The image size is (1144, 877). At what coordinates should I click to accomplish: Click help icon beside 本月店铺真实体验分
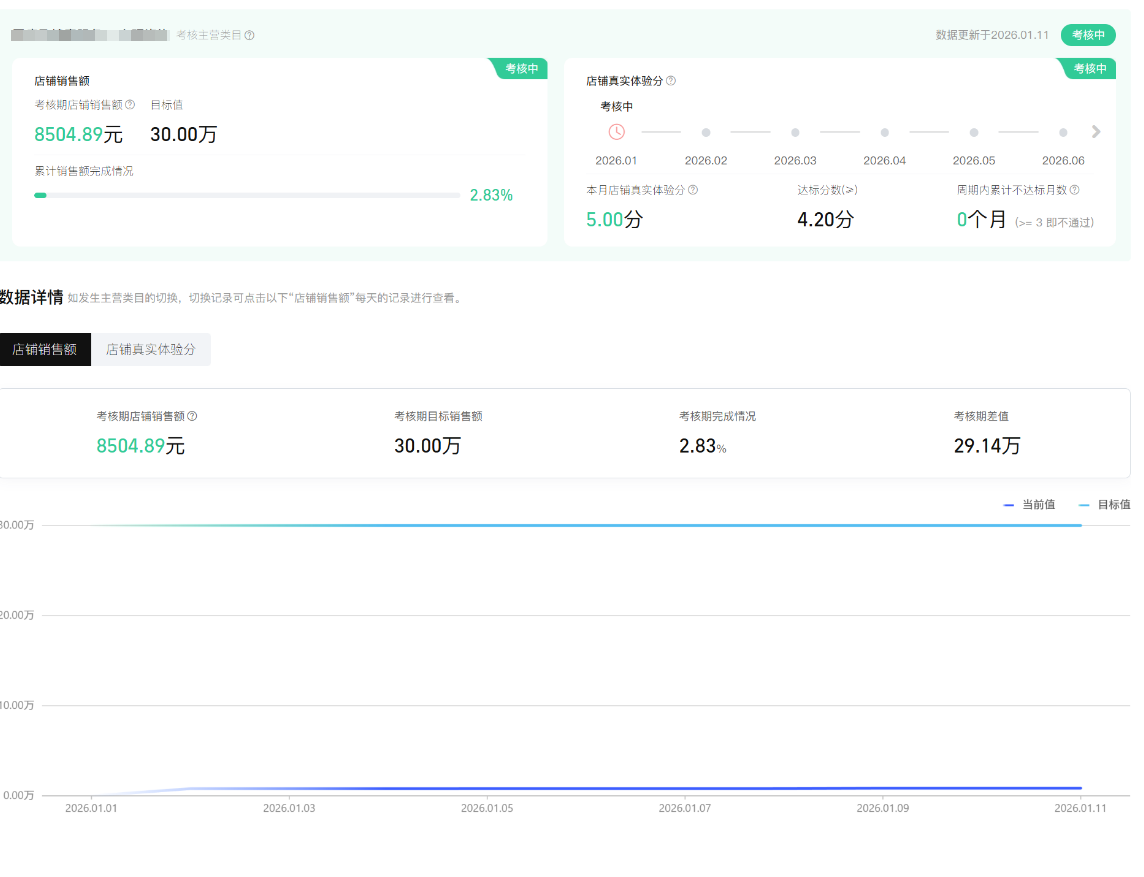[693, 190]
